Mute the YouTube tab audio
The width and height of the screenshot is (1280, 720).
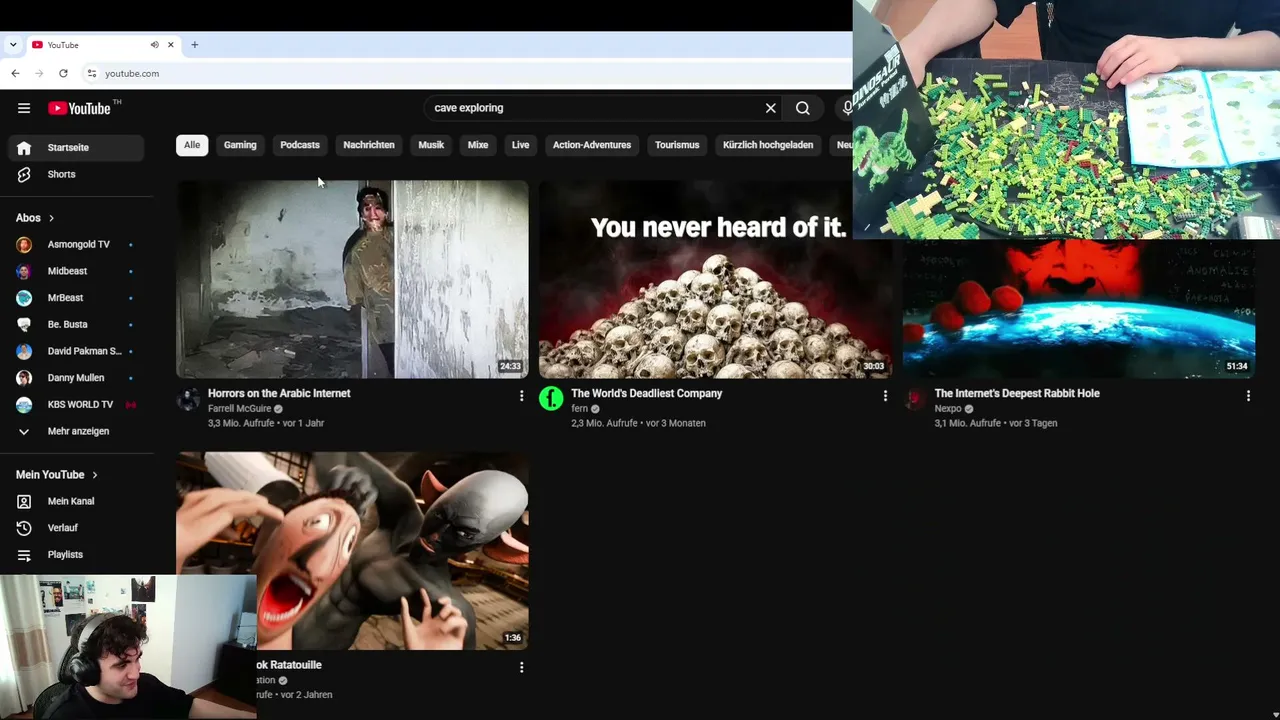click(x=154, y=45)
